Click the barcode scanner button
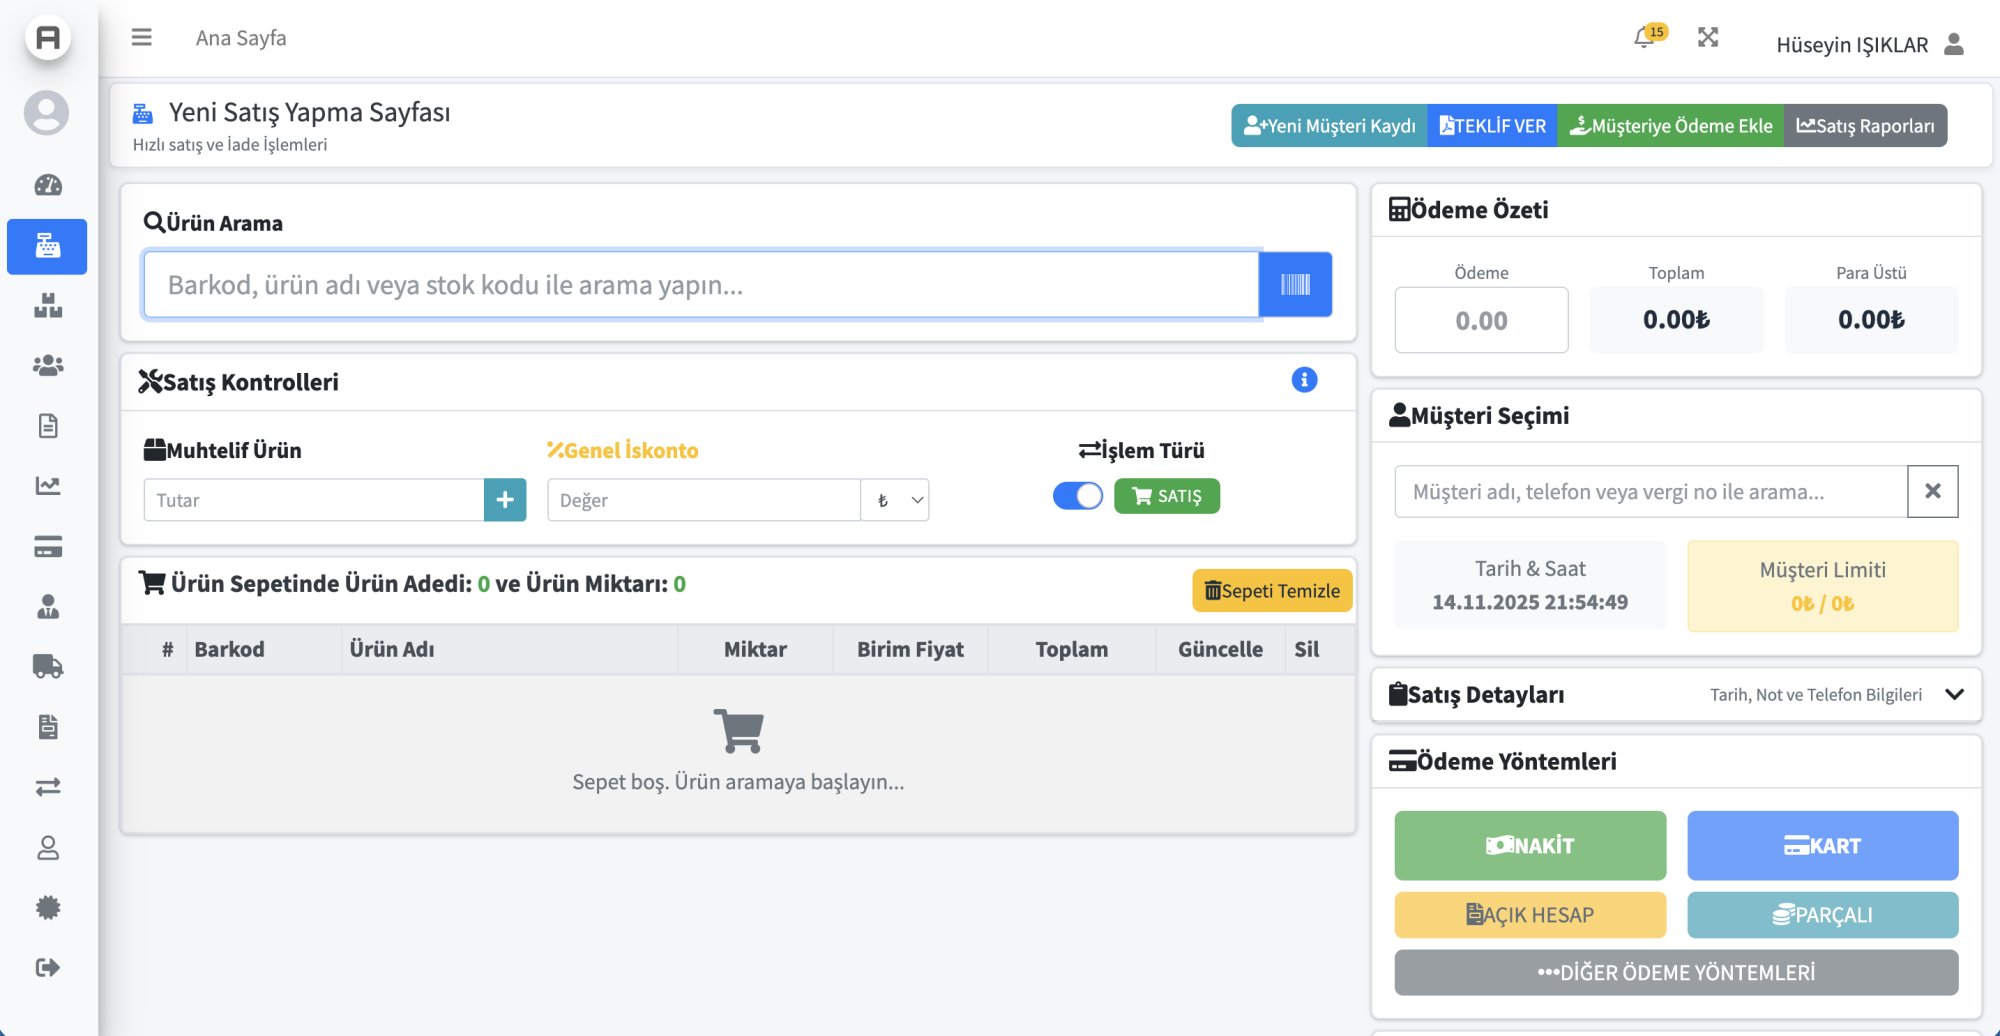Screen dimensions: 2000x1036 coord(1295,285)
